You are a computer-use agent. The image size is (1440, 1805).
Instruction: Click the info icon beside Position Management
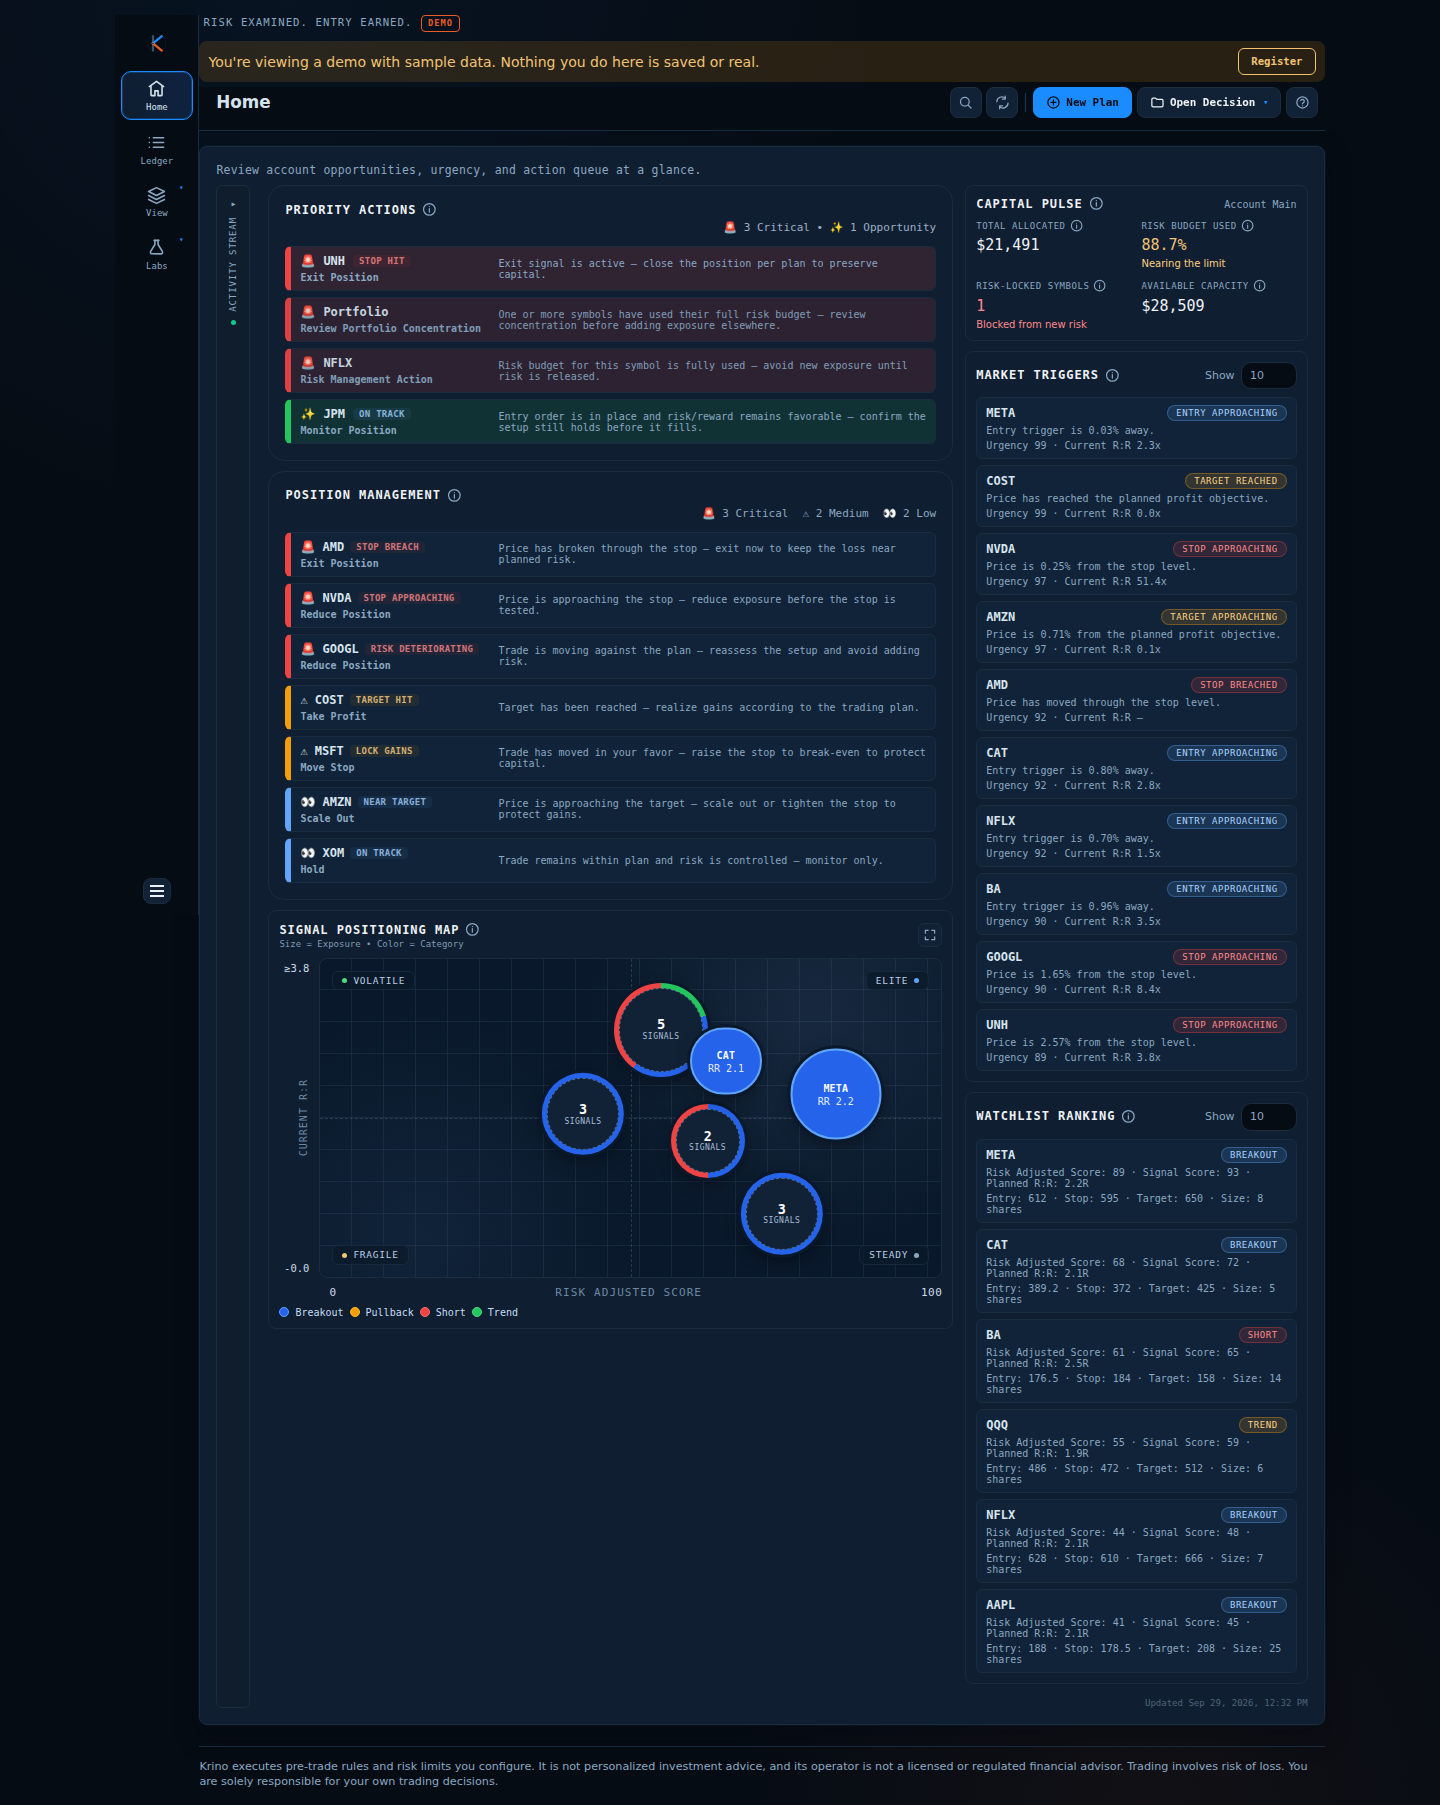pyautogui.click(x=454, y=495)
